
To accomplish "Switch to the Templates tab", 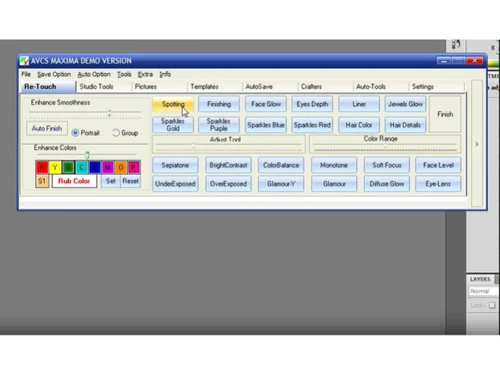I will point(215,87).
